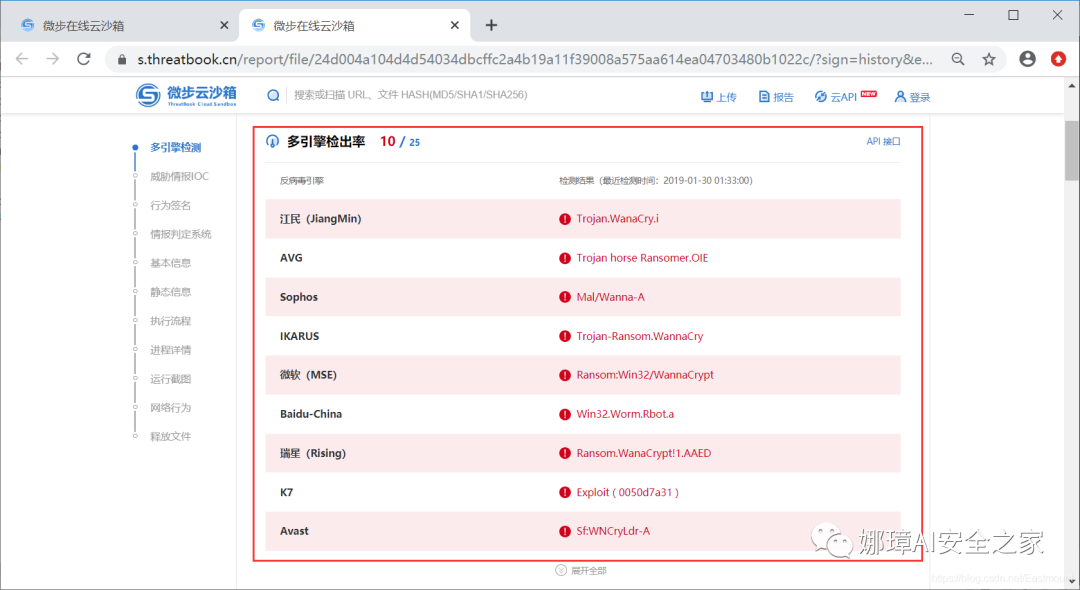Click the alert icon beside Trojan-Ransom.WannaCry
1080x590 pixels.
click(x=565, y=337)
